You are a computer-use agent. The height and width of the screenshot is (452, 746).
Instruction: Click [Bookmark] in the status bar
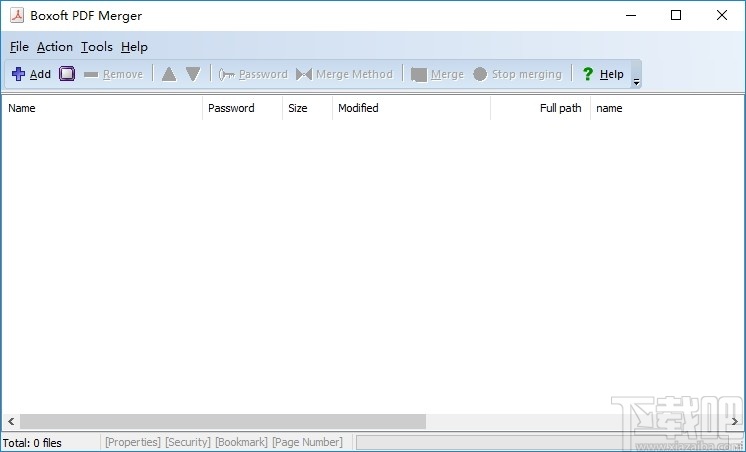tap(241, 442)
